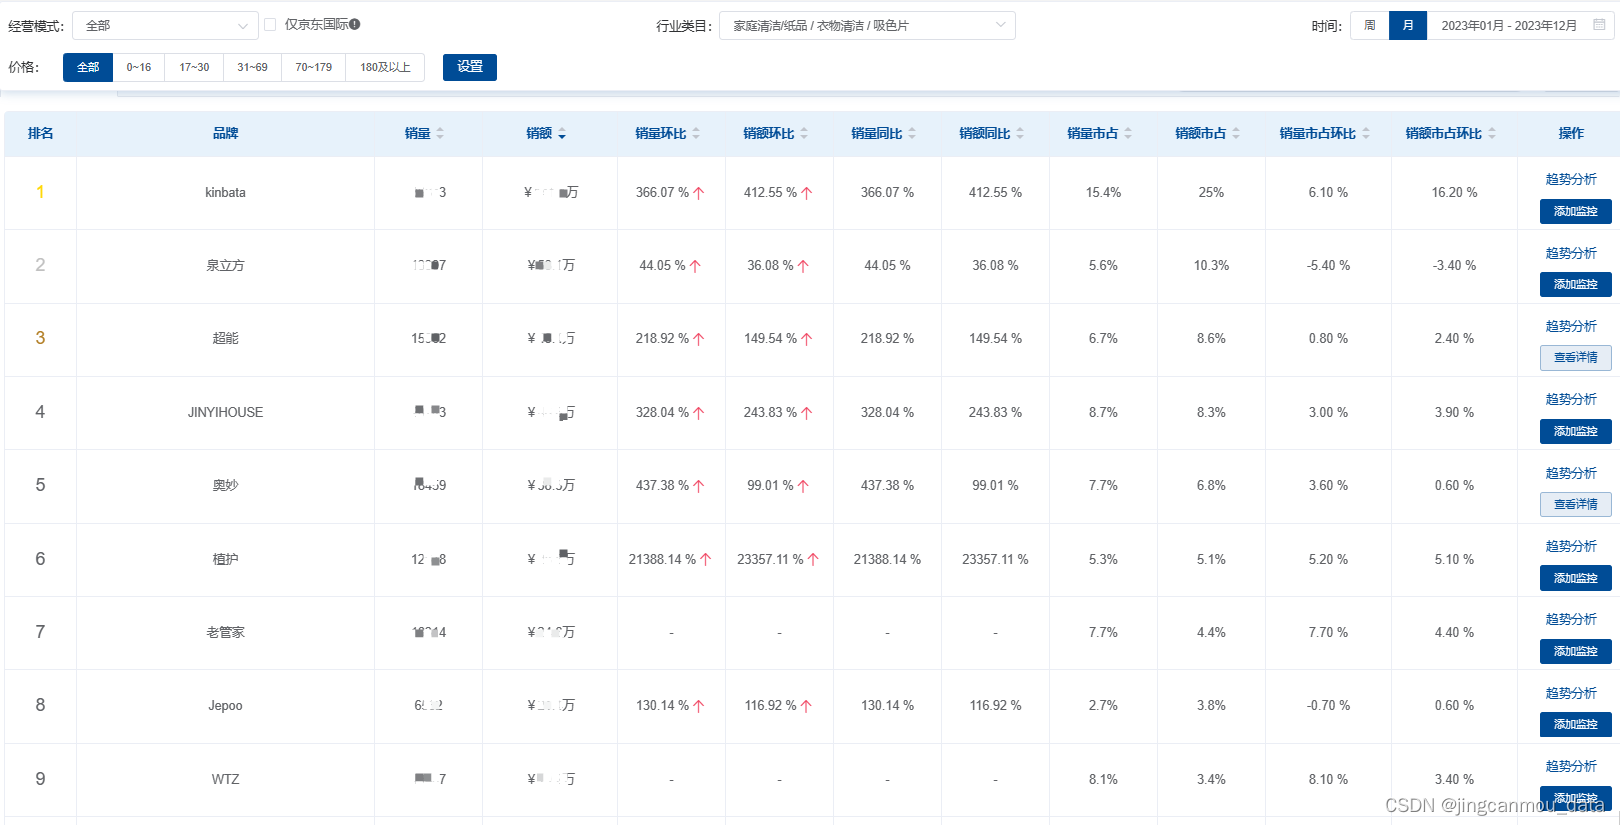The width and height of the screenshot is (1620, 825).
Task: Click brand name 泉立方
Action: tap(225, 265)
